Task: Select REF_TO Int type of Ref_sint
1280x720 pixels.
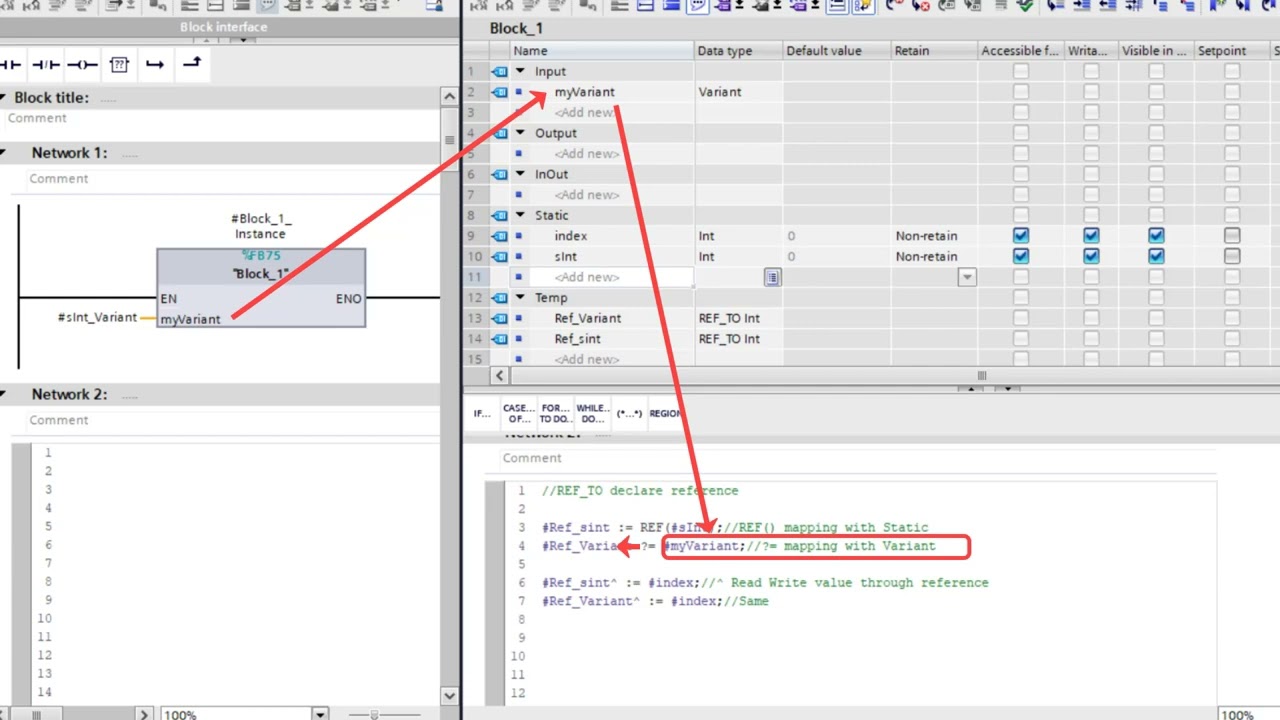Action: pos(729,339)
